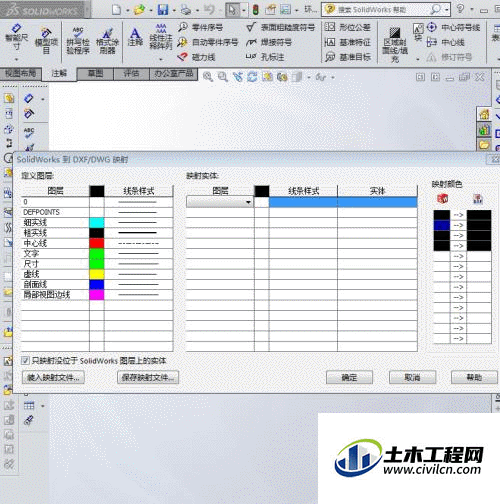Click the Hole Callout (孔标注) tool
Viewport: 500px width, 504px height.
click(265, 57)
